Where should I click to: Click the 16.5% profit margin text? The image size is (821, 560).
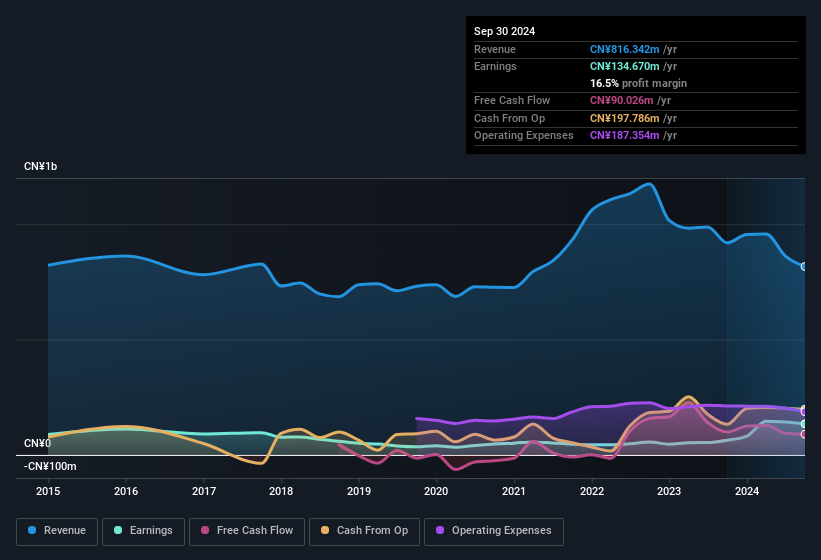(638, 83)
